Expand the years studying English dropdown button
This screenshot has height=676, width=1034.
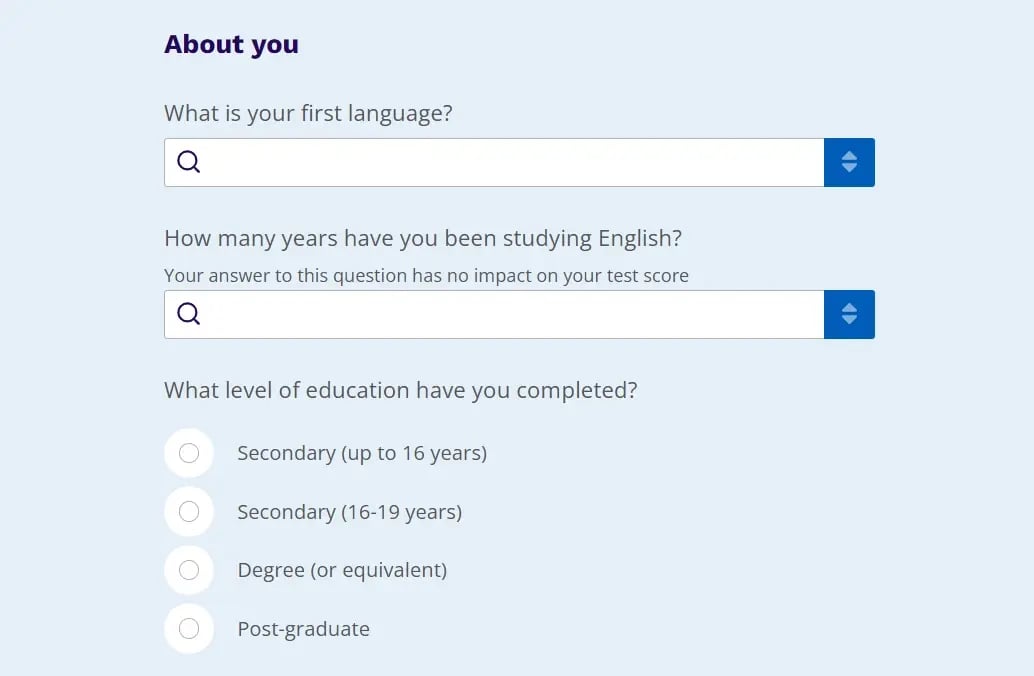[x=849, y=315]
